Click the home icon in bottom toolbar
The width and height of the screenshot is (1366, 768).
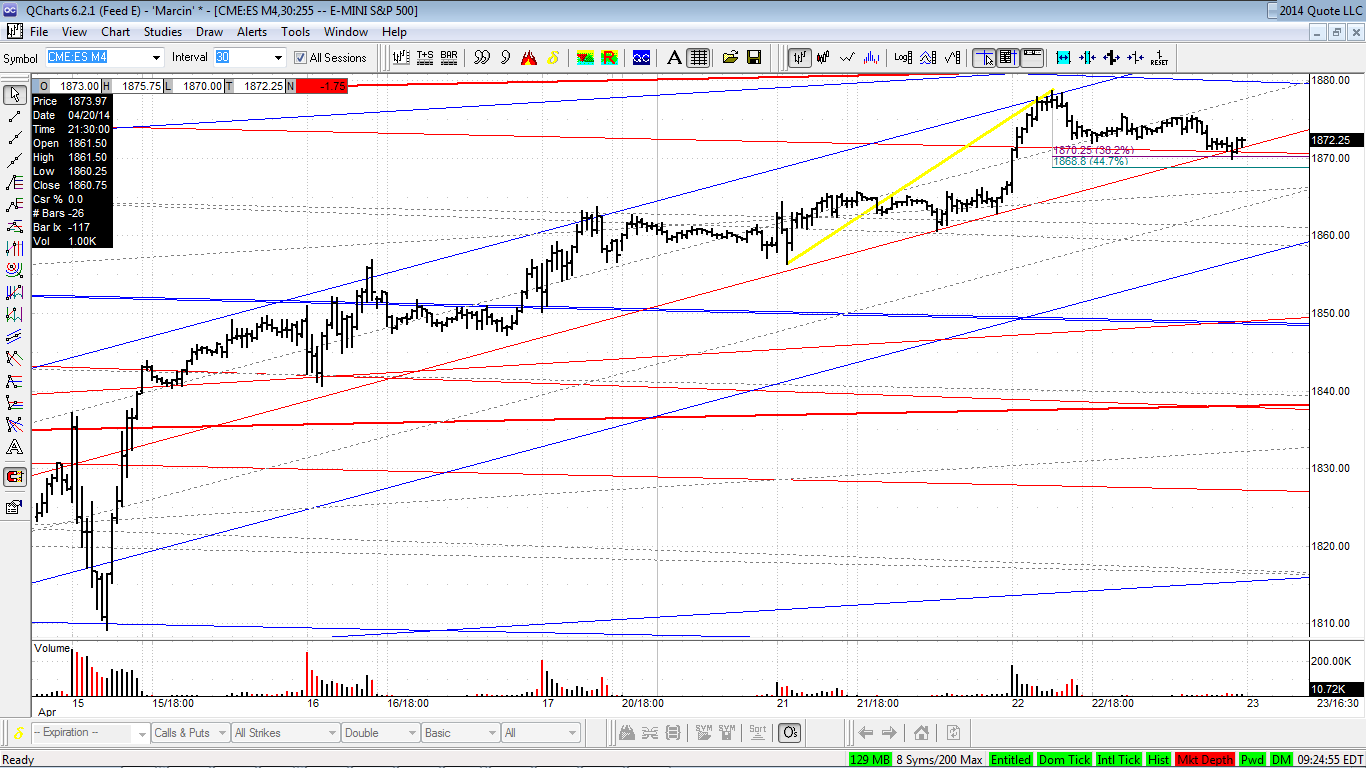[922, 733]
